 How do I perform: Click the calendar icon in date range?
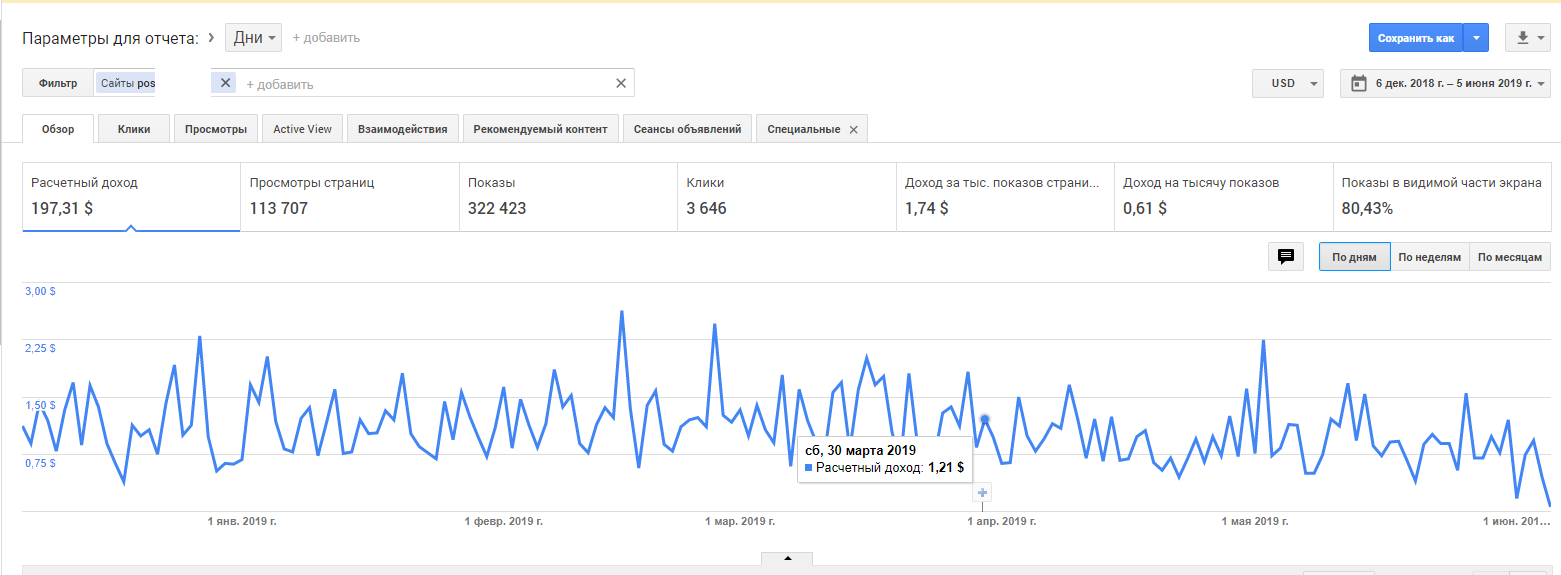(1359, 83)
